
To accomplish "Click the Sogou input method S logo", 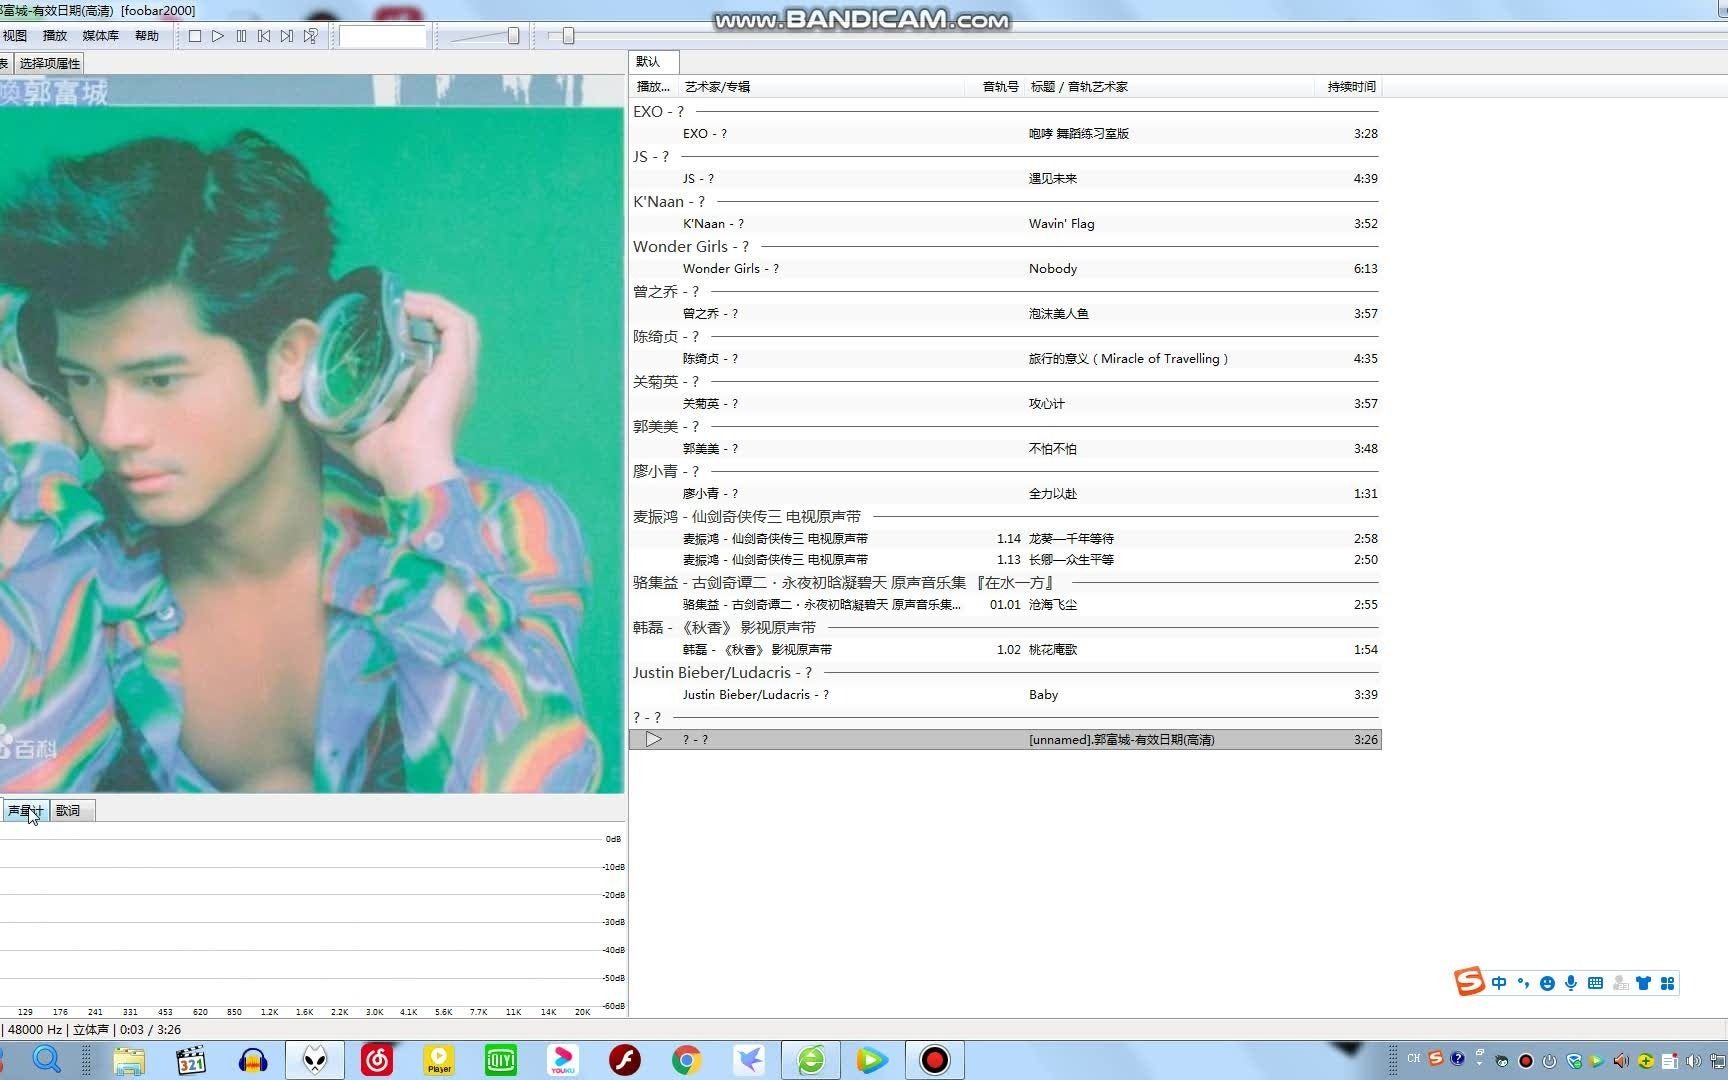I will click(x=1469, y=982).
